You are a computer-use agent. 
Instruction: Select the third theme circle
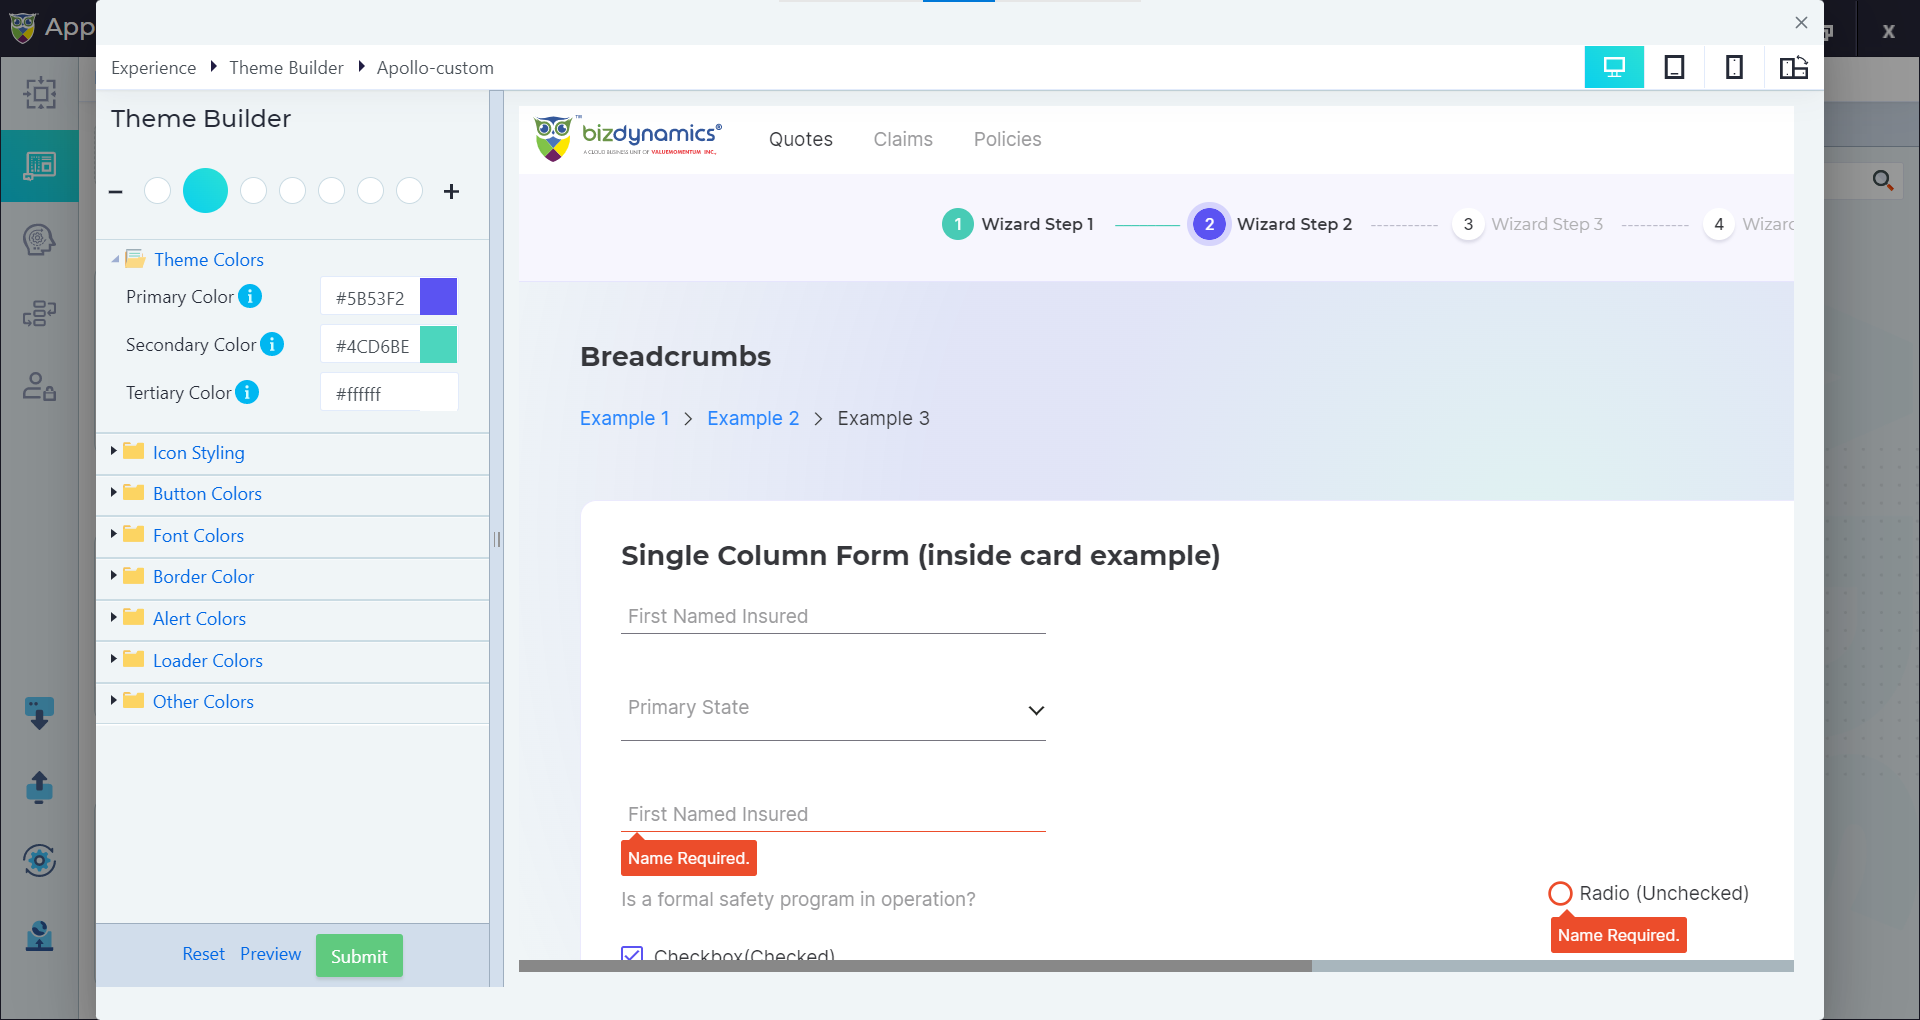tap(253, 191)
